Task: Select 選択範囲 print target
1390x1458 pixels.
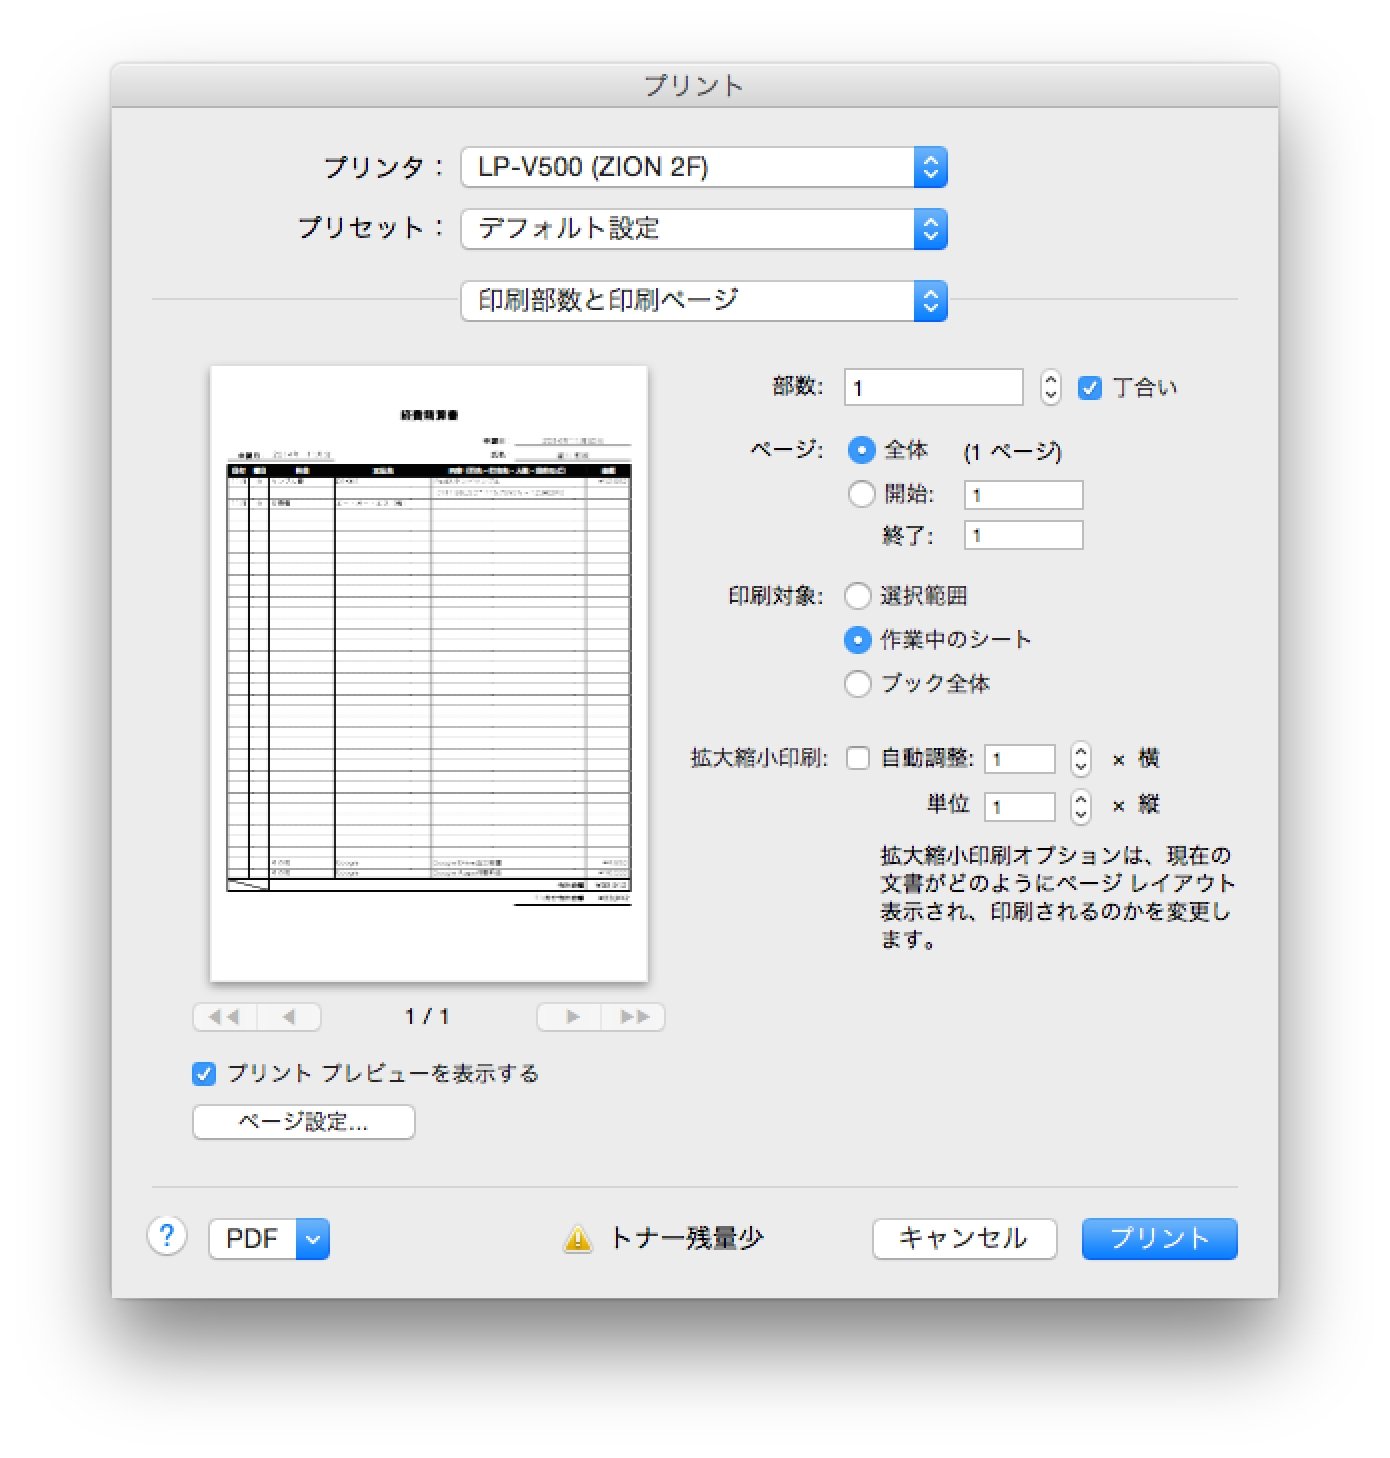Action: pos(858,596)
